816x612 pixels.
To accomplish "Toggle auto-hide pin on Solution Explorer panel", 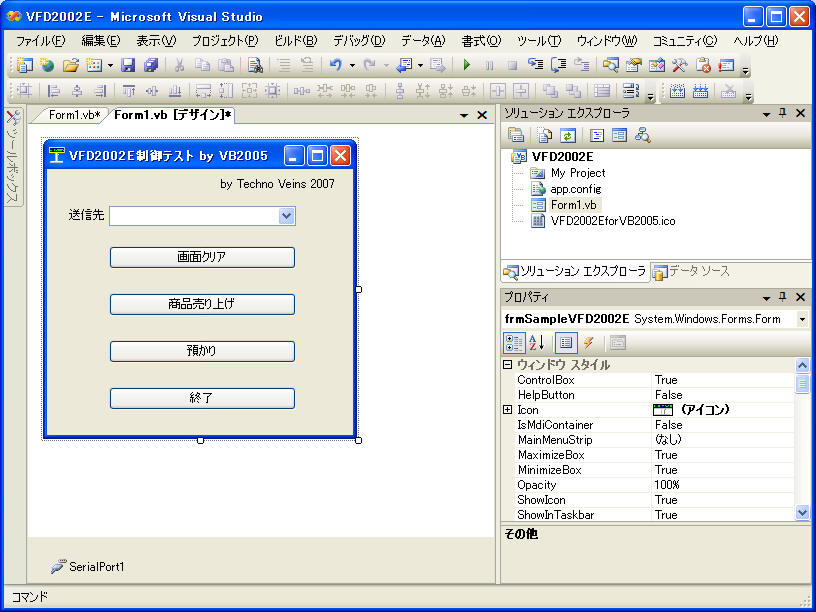I will (783, 112).
